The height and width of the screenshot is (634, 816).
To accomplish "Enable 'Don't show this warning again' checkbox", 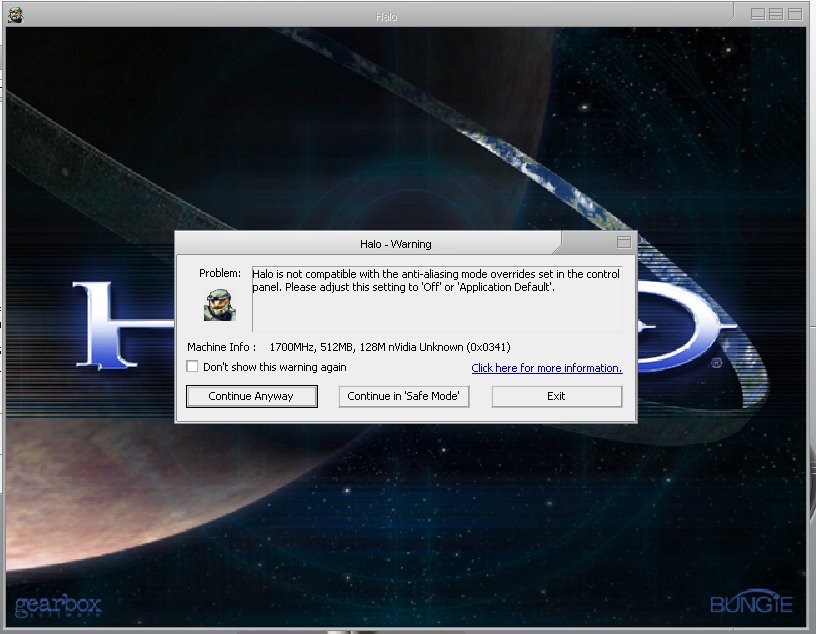I will [x=192, y=366].
